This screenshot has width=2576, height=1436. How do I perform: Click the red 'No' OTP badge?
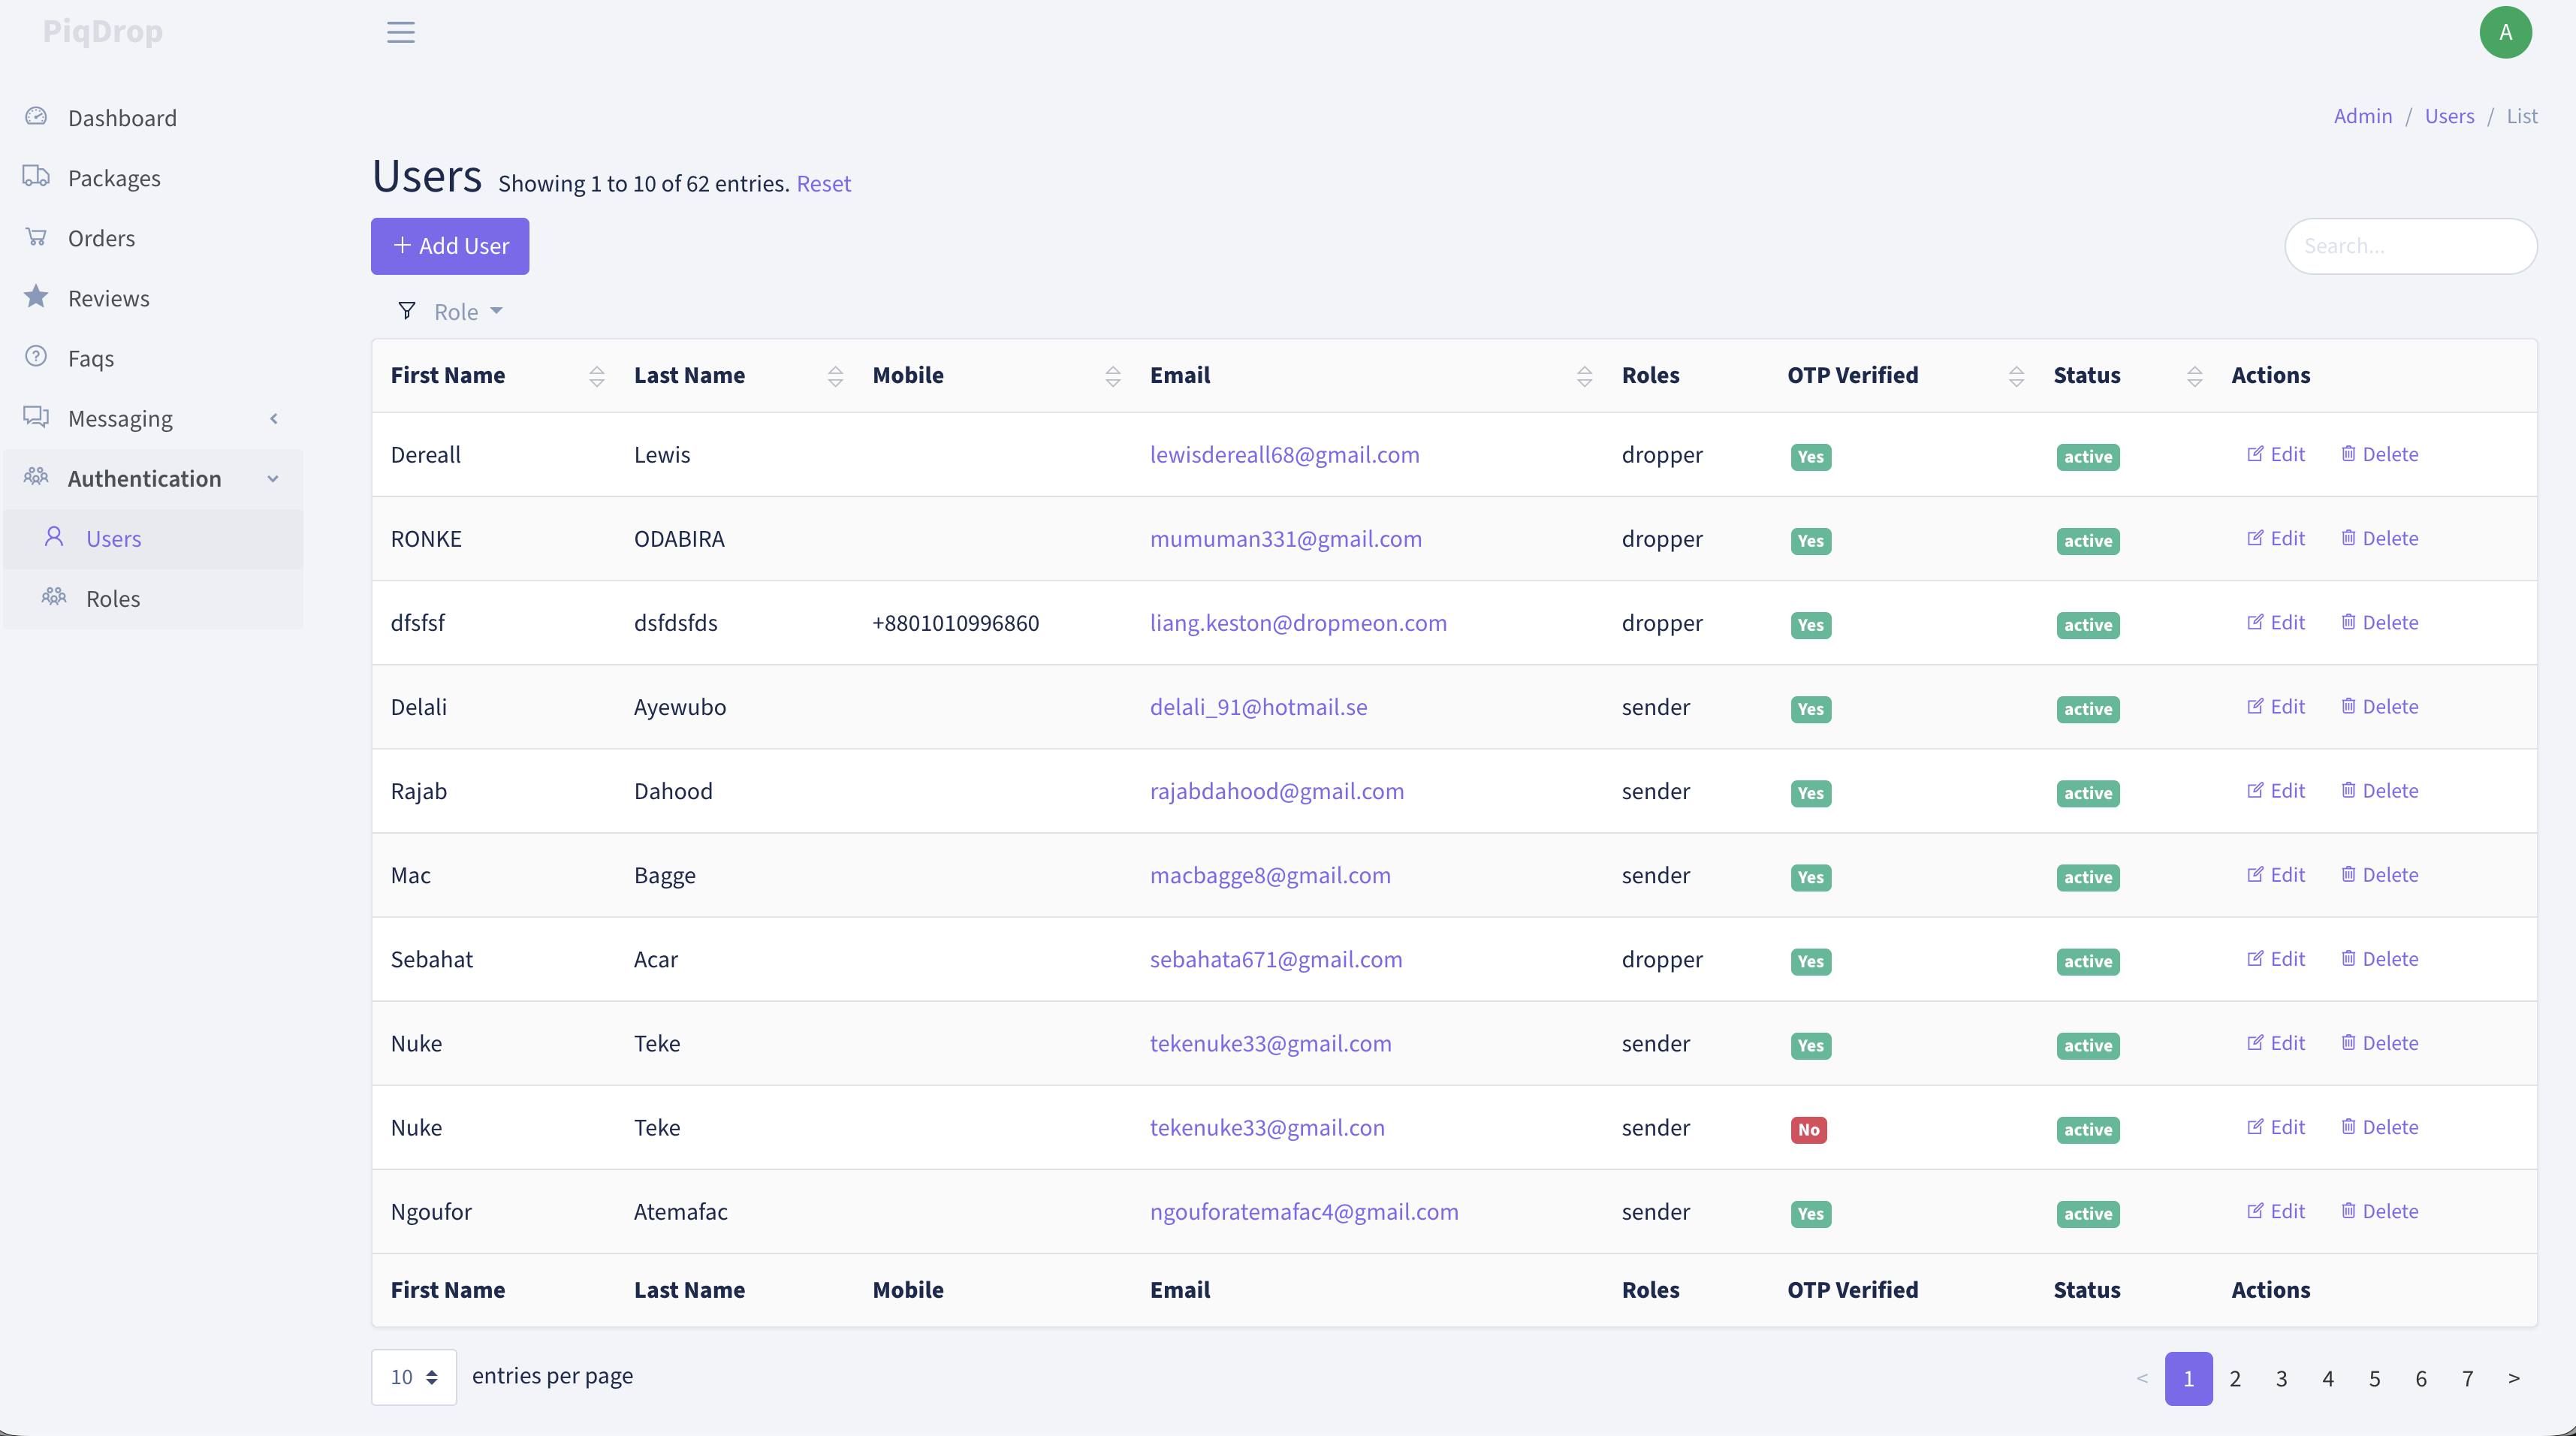coord(1809,1129)
